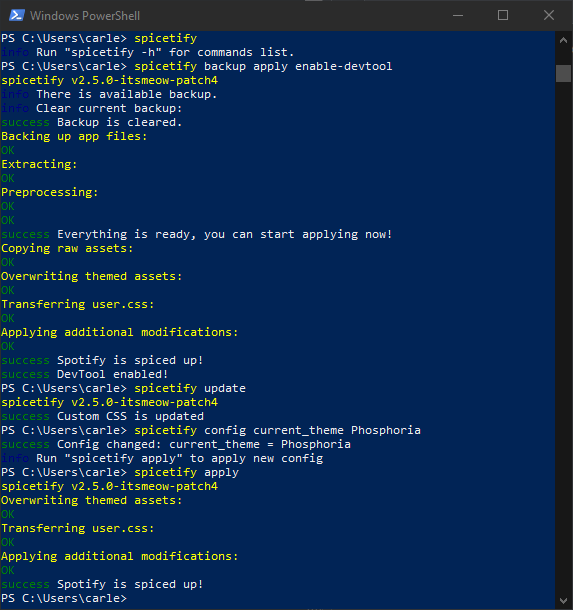Click 'Backup is cleared.' line
The height and width of the screenshot is (610, 573).
(119, 122)
